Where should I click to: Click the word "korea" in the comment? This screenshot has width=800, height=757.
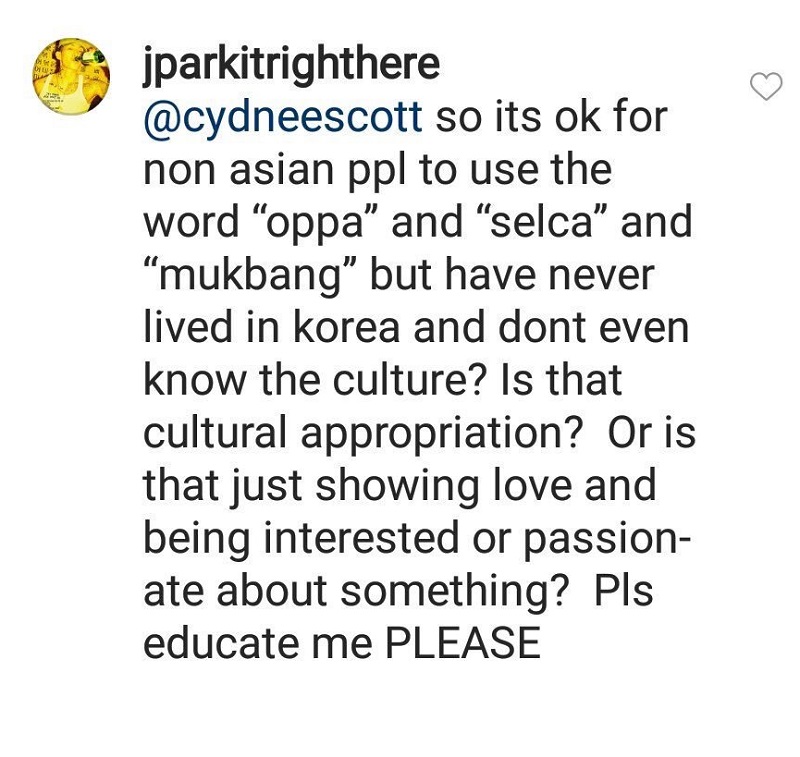point(346,329)
